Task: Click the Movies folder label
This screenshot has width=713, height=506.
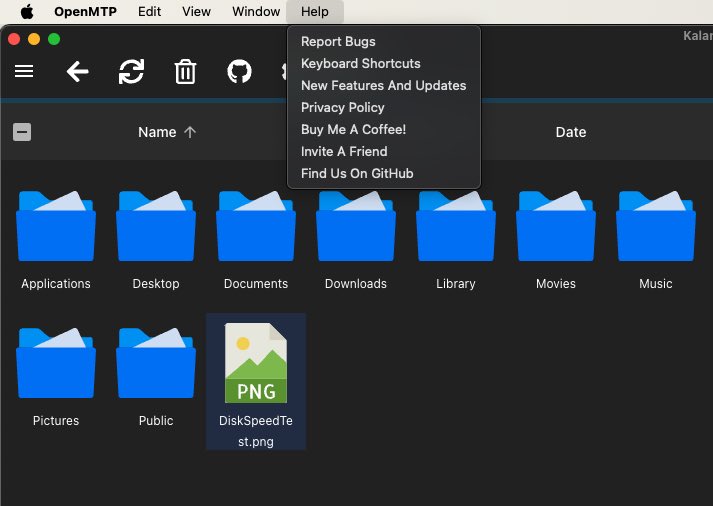Action: (556, 284)
